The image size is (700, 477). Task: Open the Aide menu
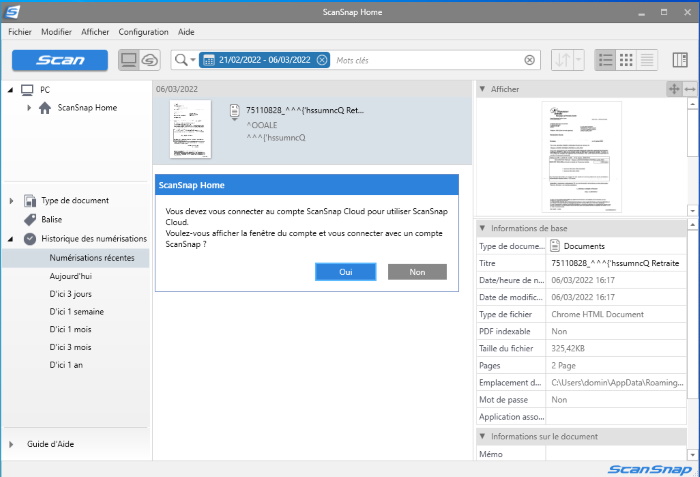[x=186, y=32]
